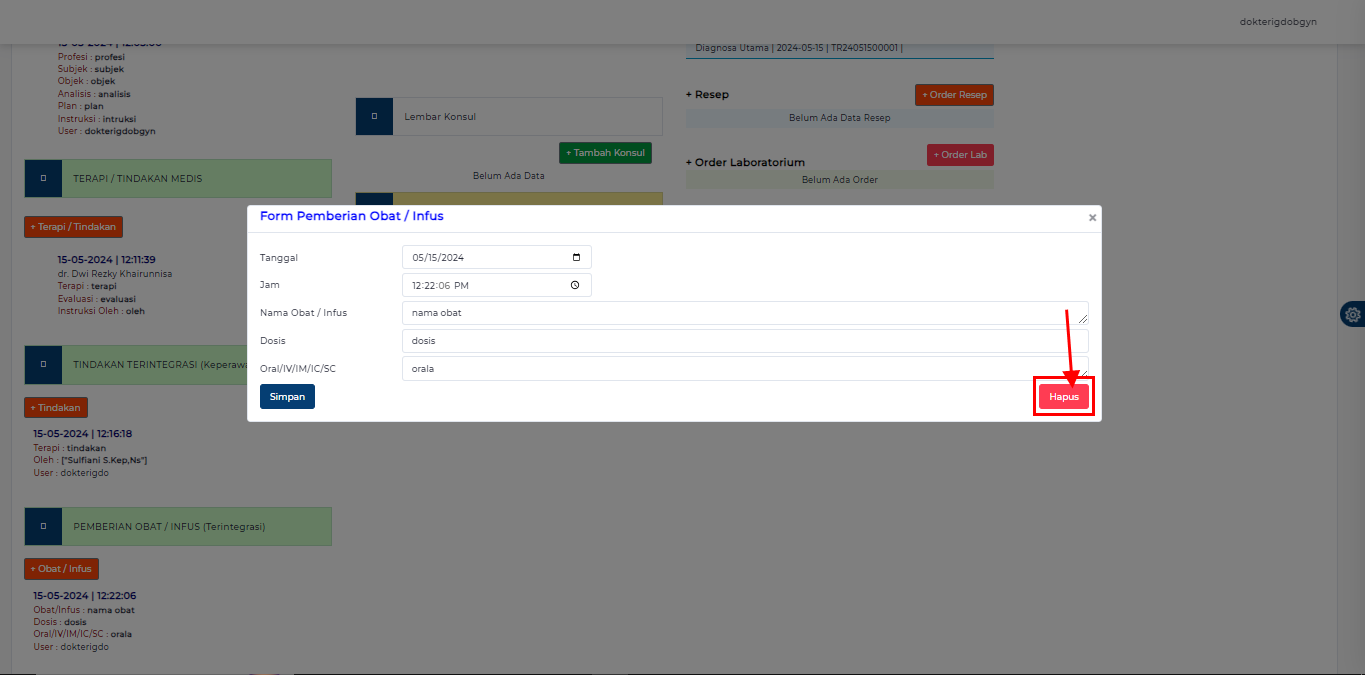Click the + Tambah Konsul button
Image resolution: width=1365 pixels, height=675 pixels.
(605, 152)
